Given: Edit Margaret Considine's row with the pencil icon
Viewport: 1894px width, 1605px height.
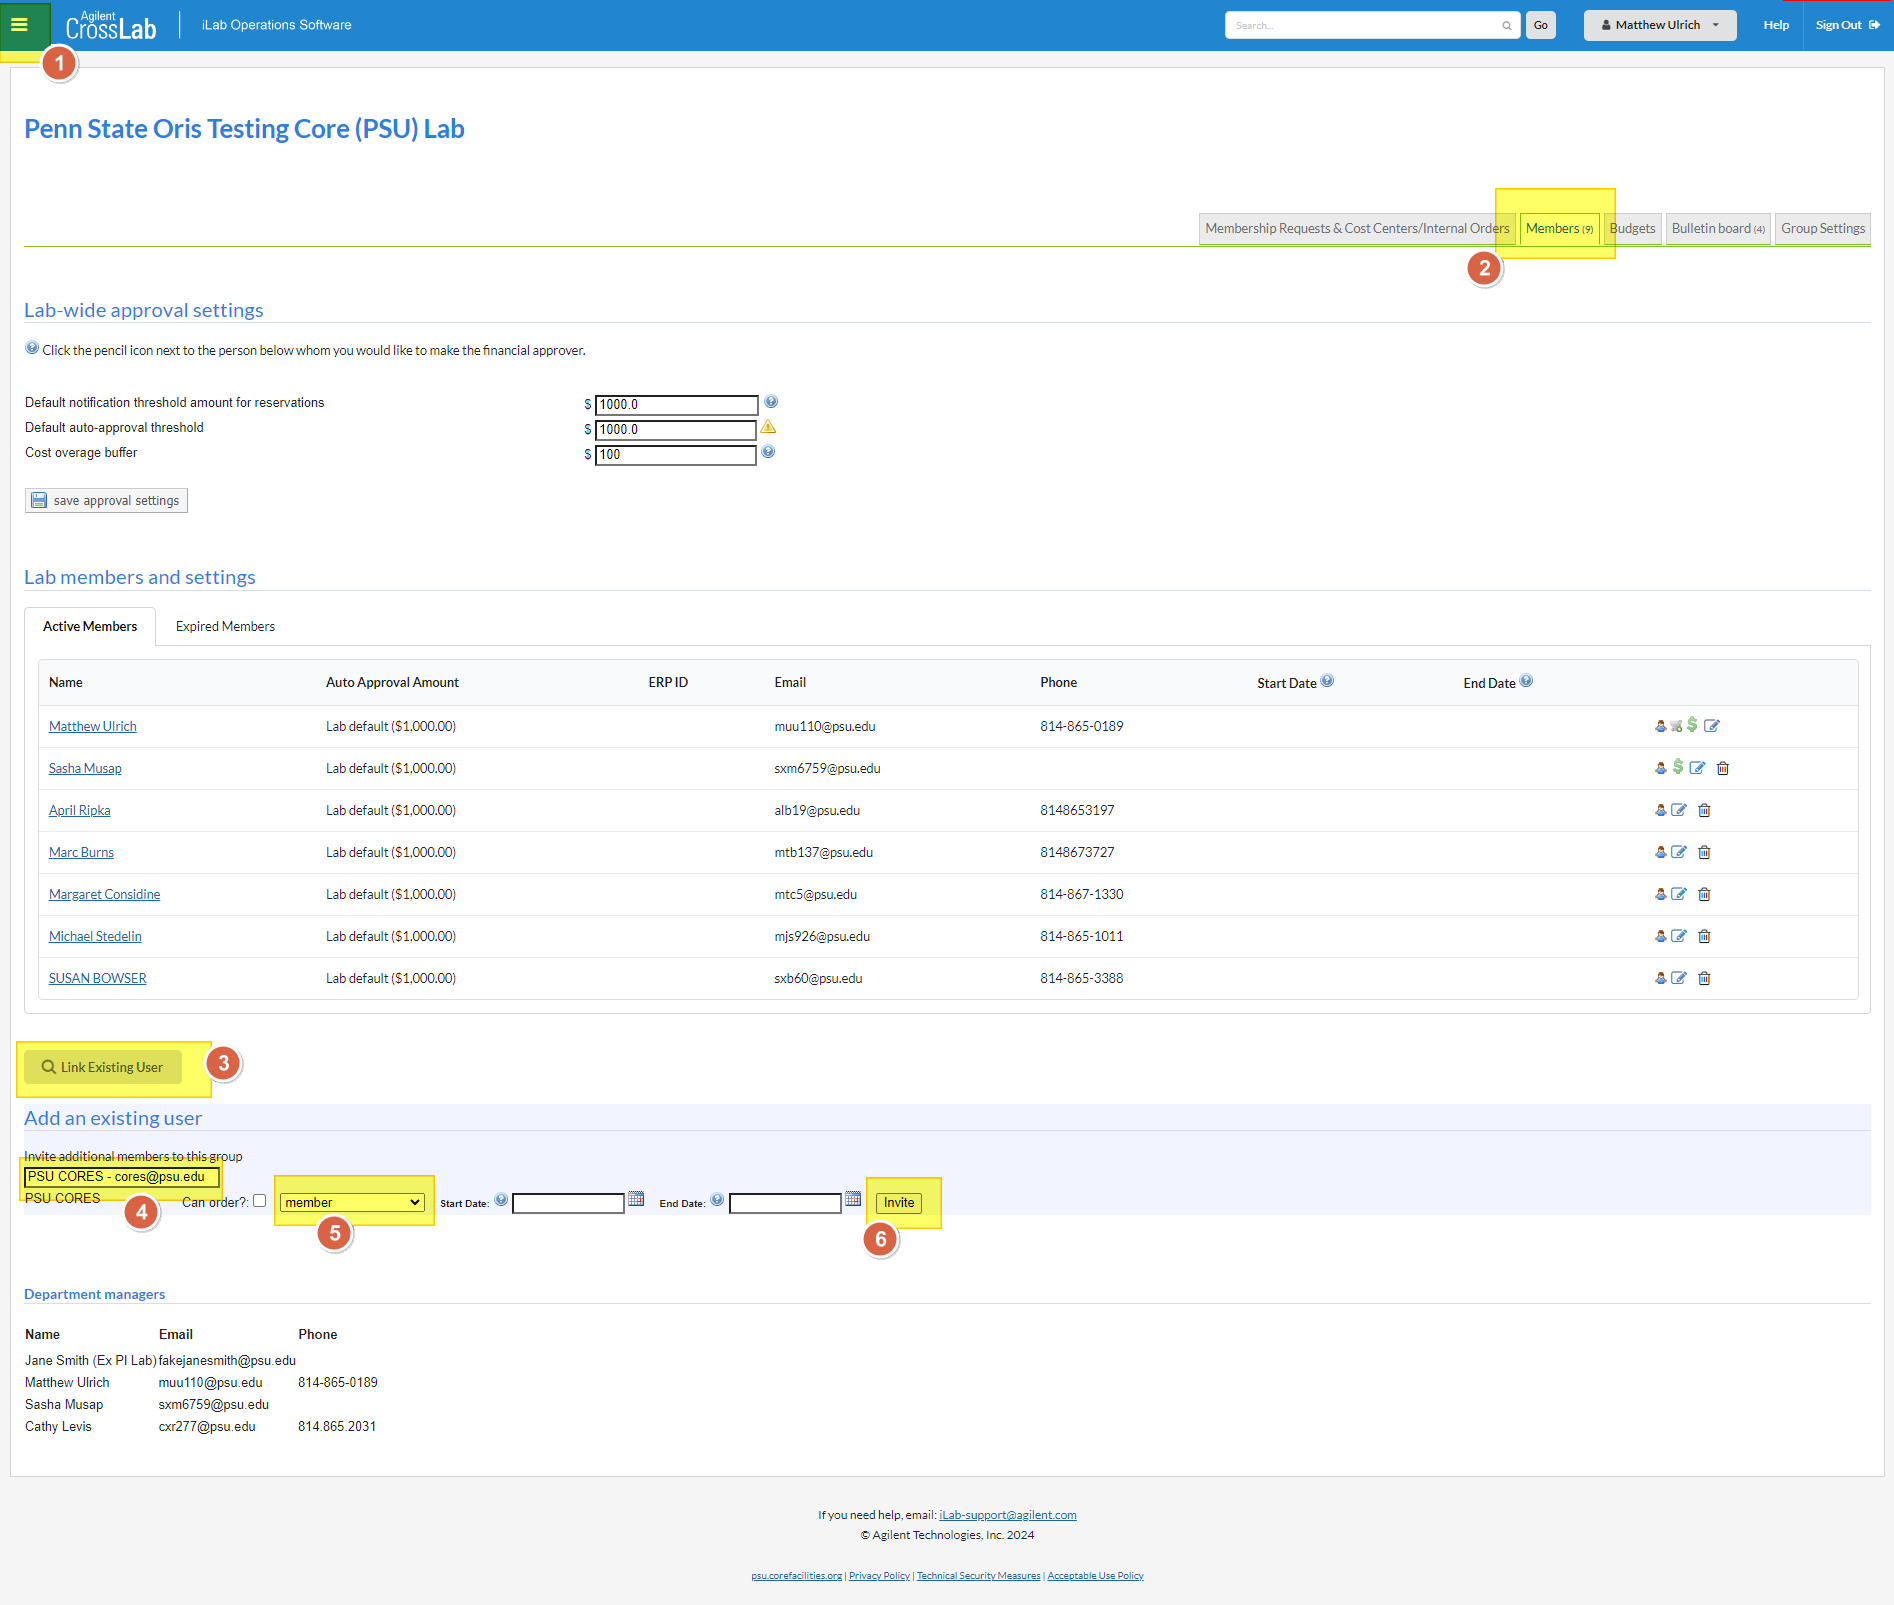Looking at the screenshot, I should [1679, 894].
